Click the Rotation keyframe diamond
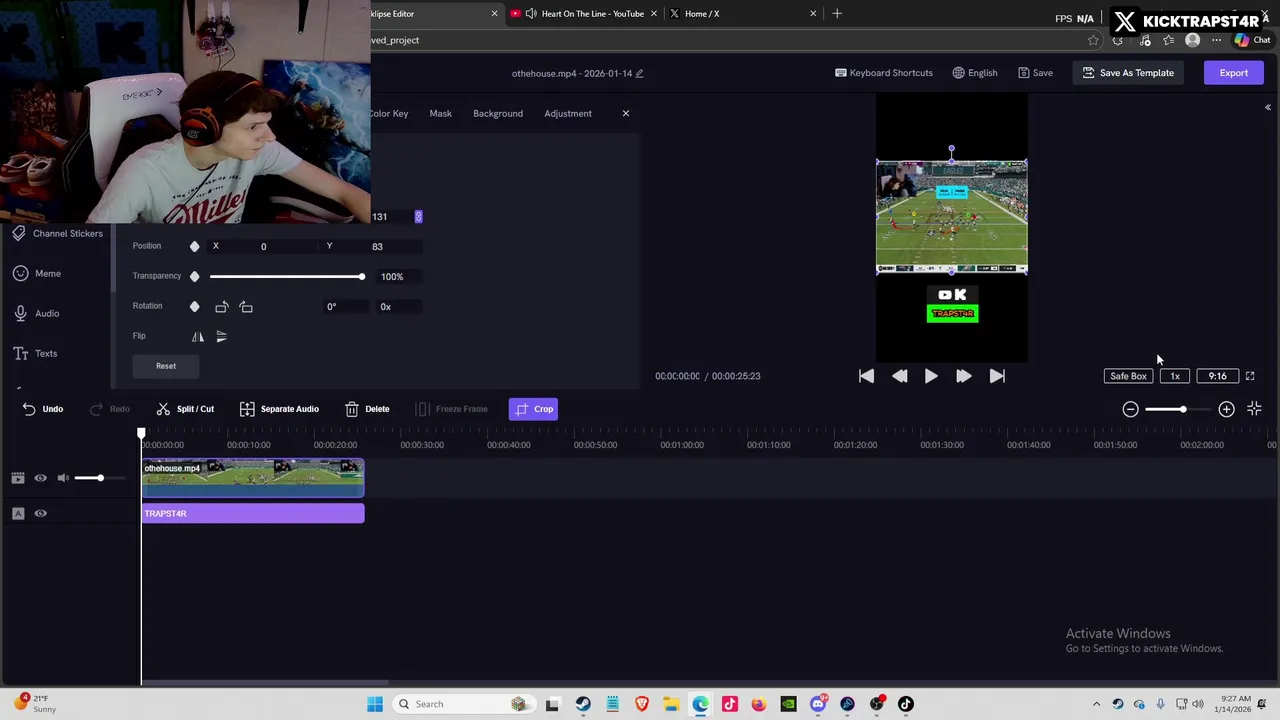 pos(194,306)
